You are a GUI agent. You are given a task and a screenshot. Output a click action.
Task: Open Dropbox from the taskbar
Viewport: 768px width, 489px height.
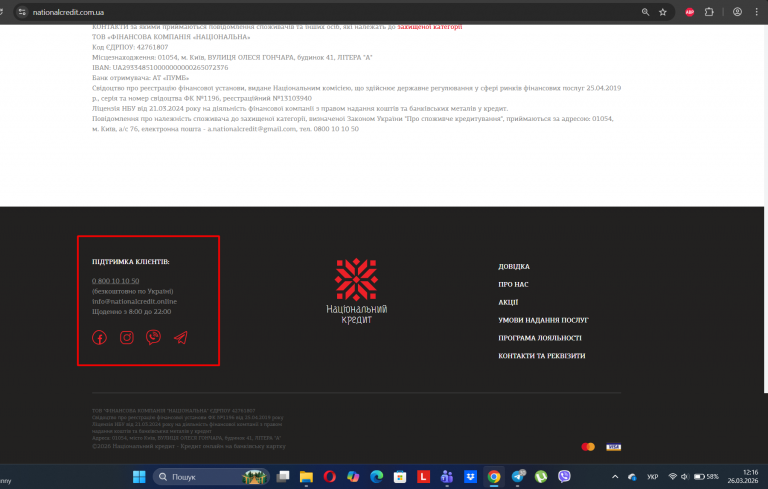[x=470, y=477]
